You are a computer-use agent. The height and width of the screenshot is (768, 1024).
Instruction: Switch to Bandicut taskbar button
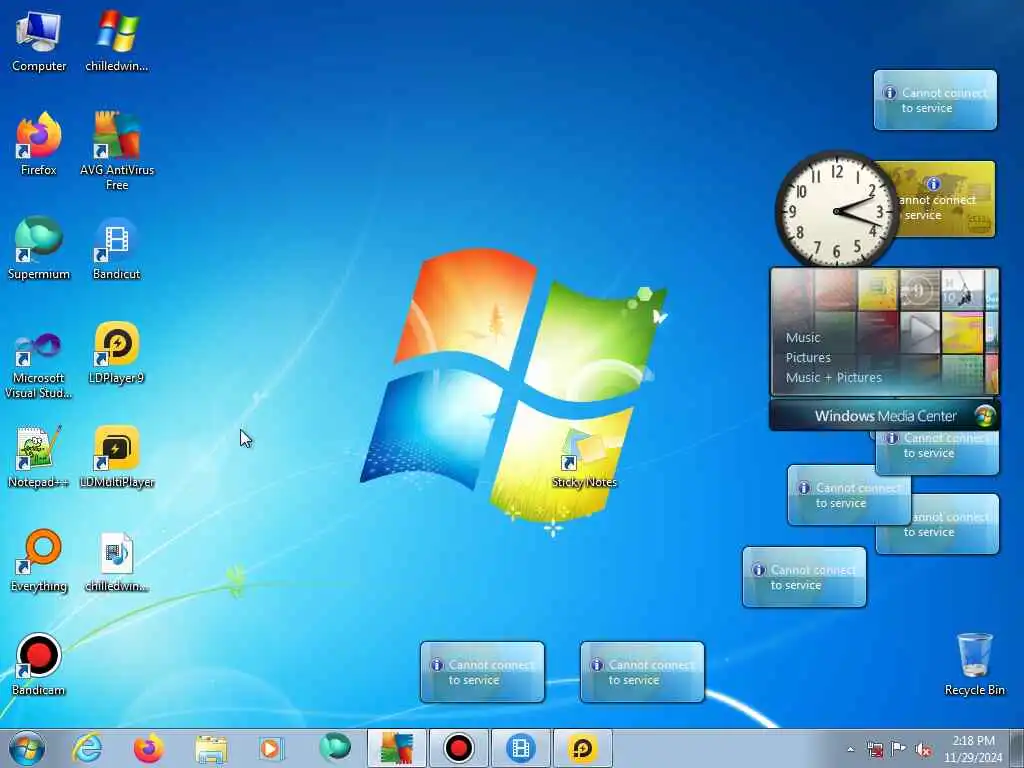[520, 748]
